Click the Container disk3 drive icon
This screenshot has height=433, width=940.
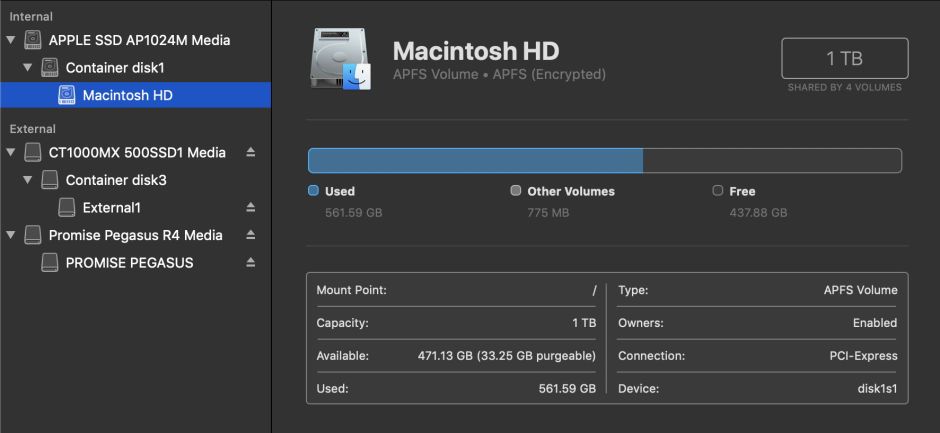50,180
